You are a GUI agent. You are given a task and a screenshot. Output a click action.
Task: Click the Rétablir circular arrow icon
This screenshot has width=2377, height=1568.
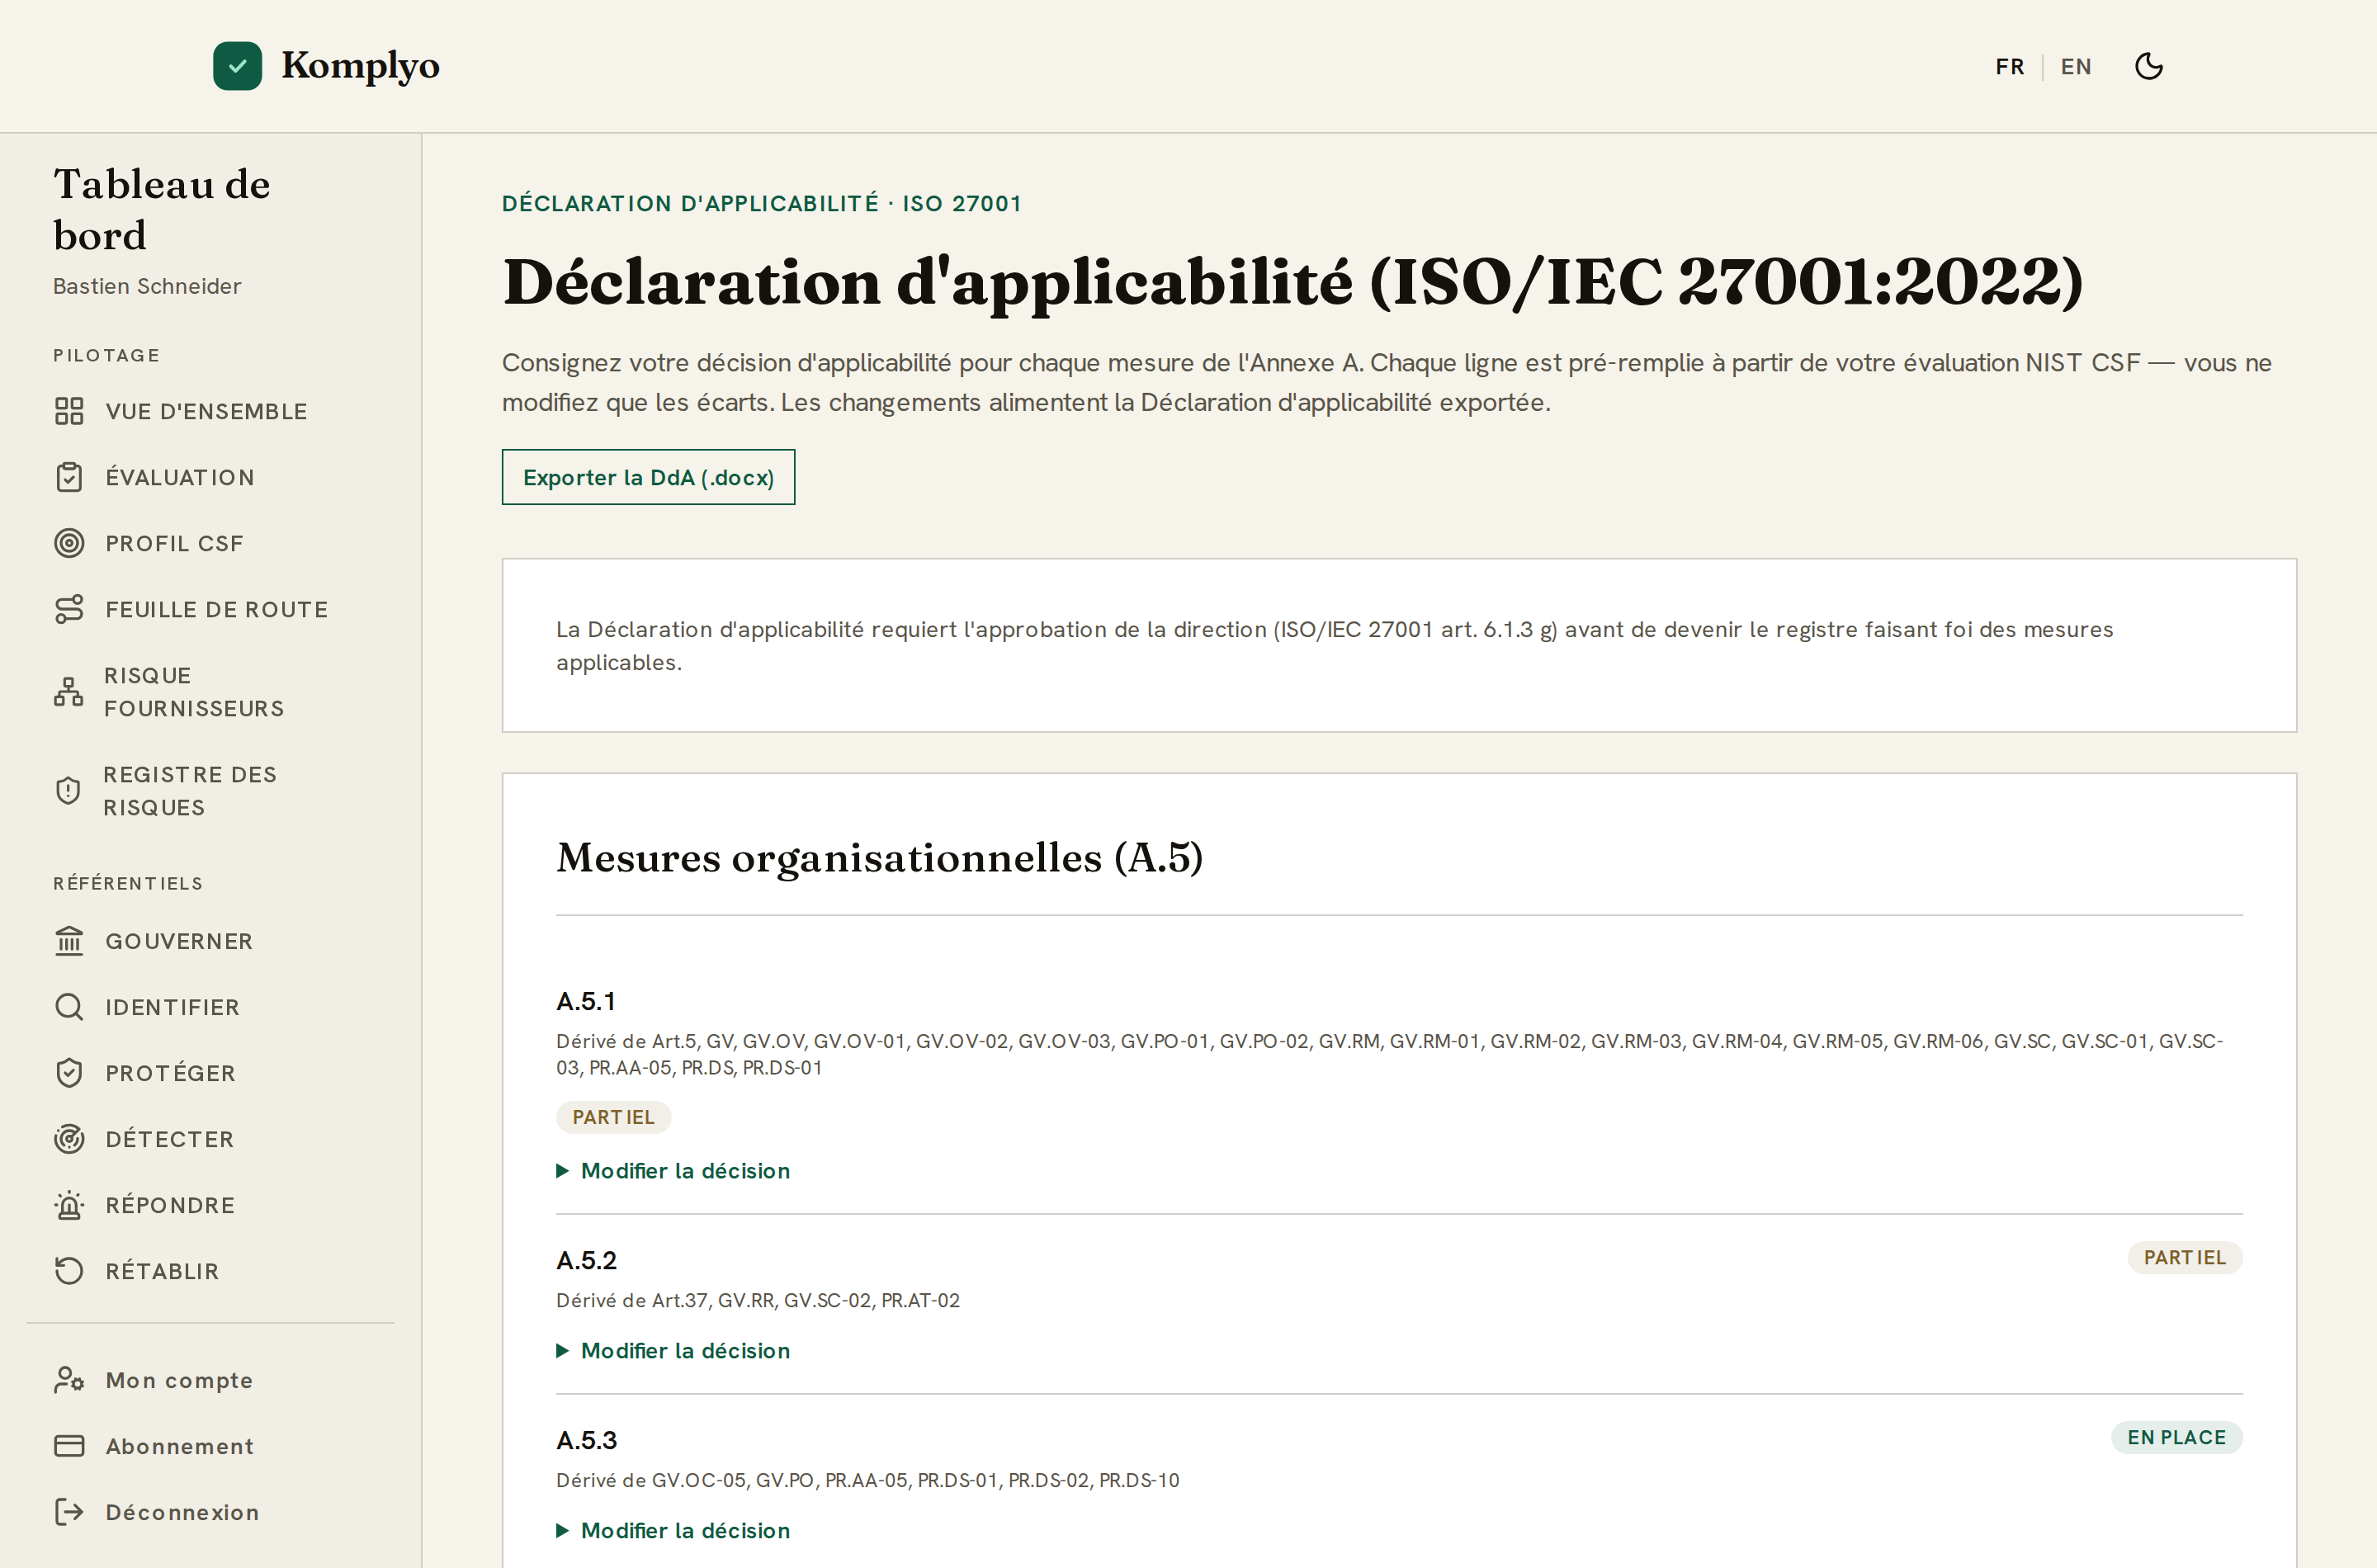pyautogui.click(x=69, y=1271)
